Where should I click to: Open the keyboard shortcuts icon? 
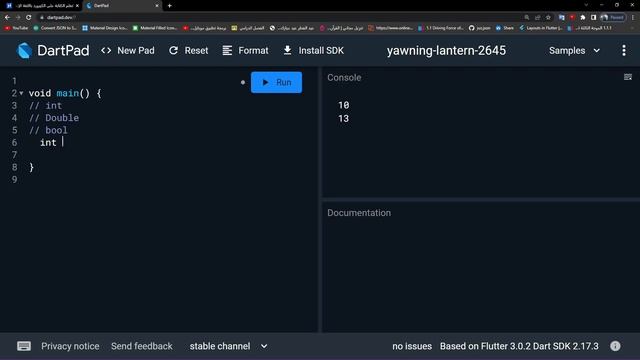[x=24, y=346]
